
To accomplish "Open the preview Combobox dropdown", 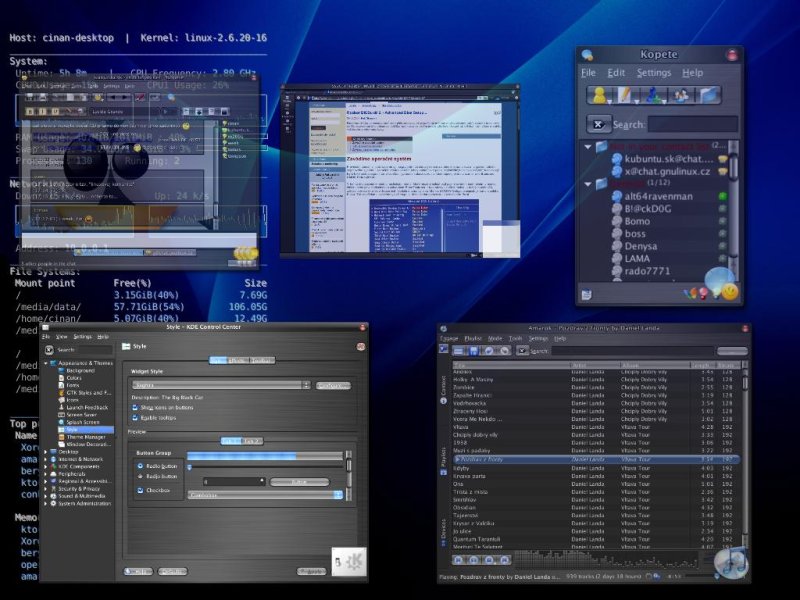I will (x=265, y=495).
